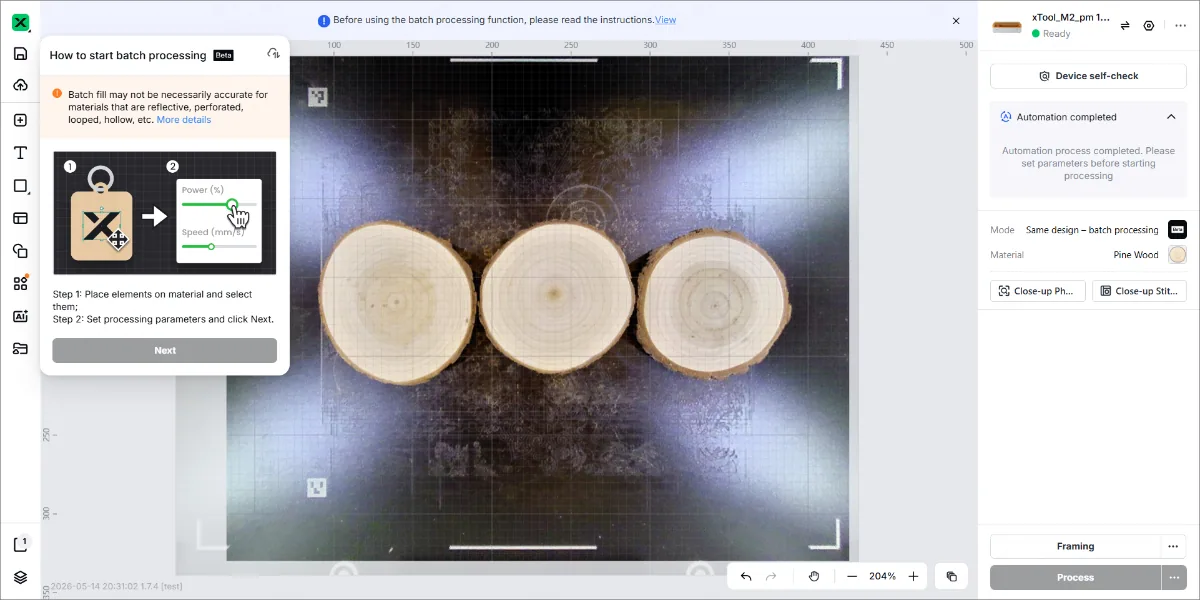
Task: Open the More details link
Action: click(184, 120)
